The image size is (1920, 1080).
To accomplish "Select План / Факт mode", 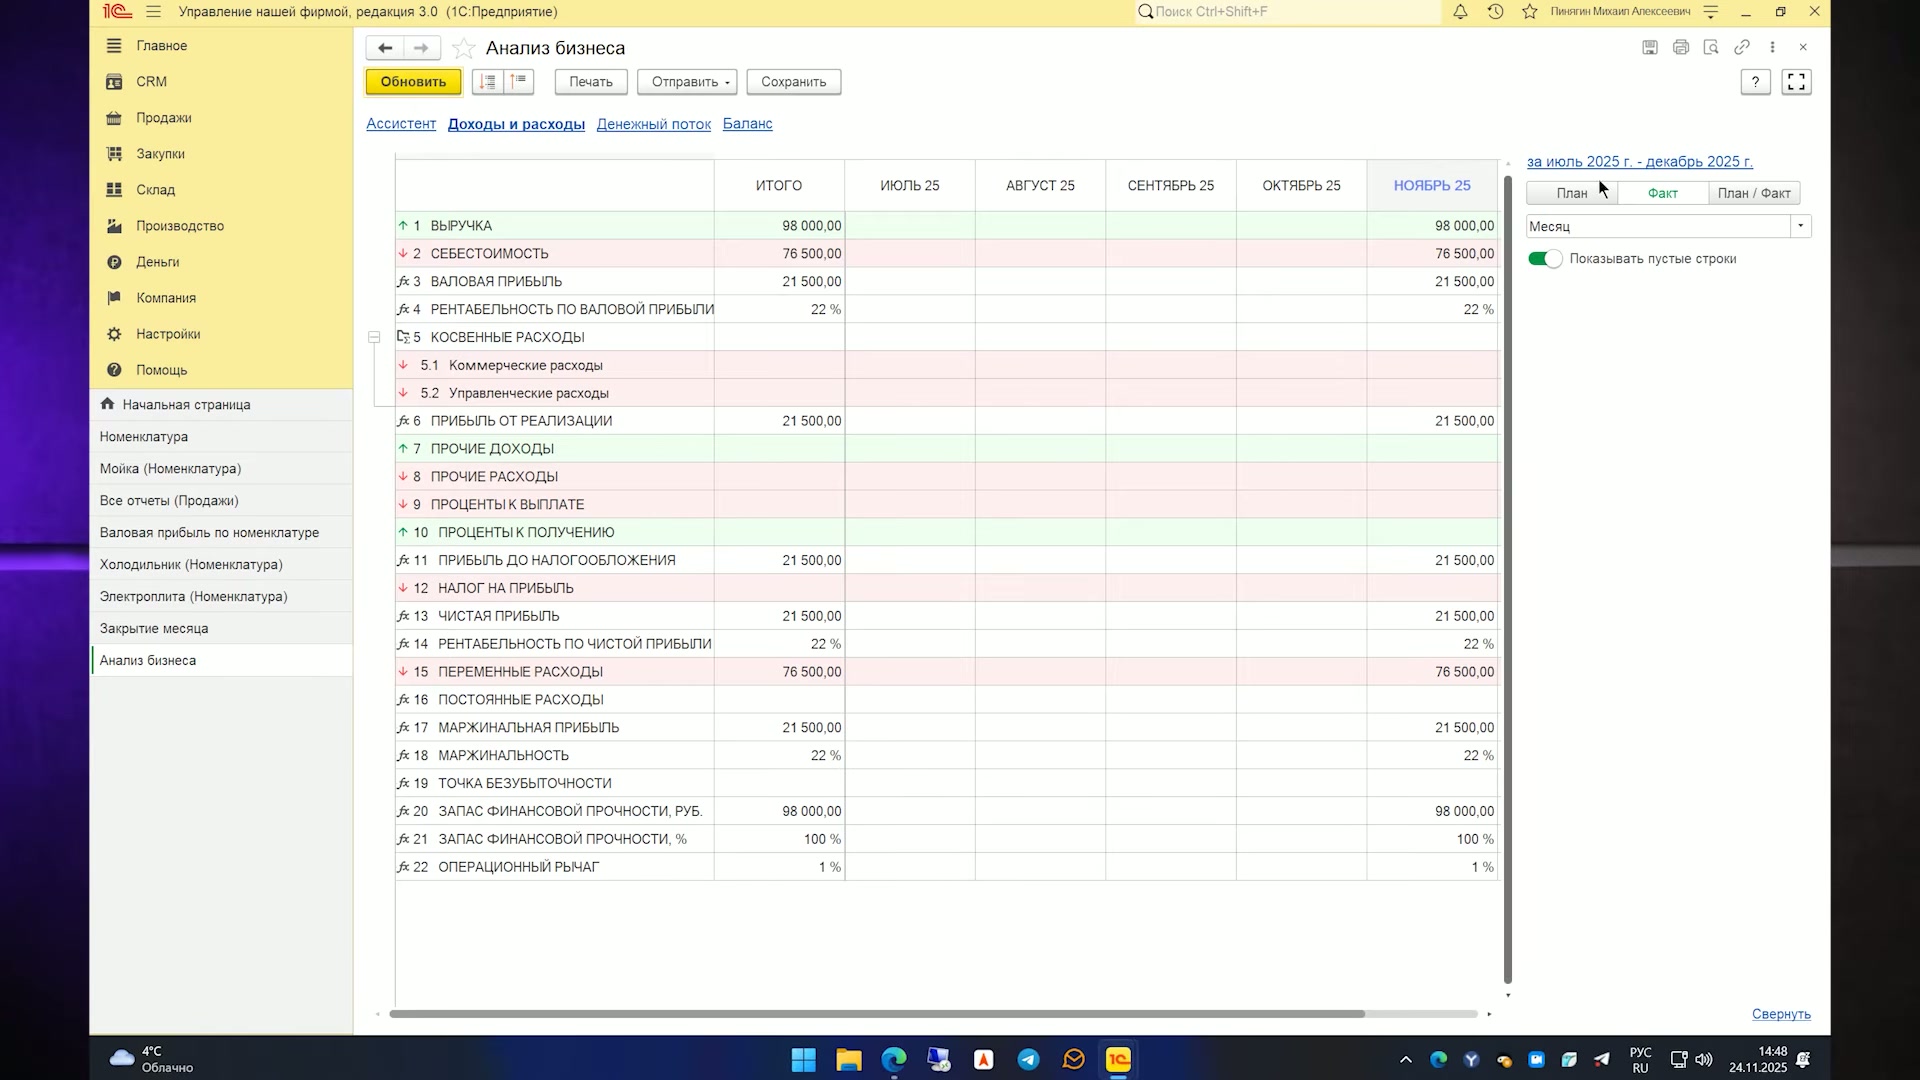I will pyautogui.click(x=1754, y=193).
